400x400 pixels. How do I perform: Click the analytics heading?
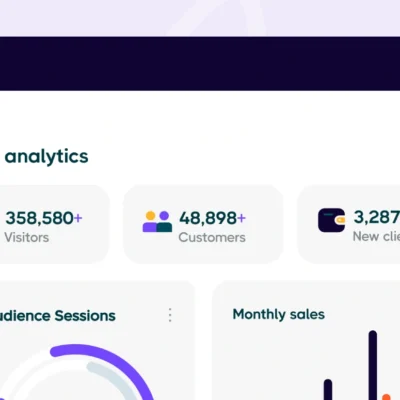pyautogui.click(x=46, y=157)
